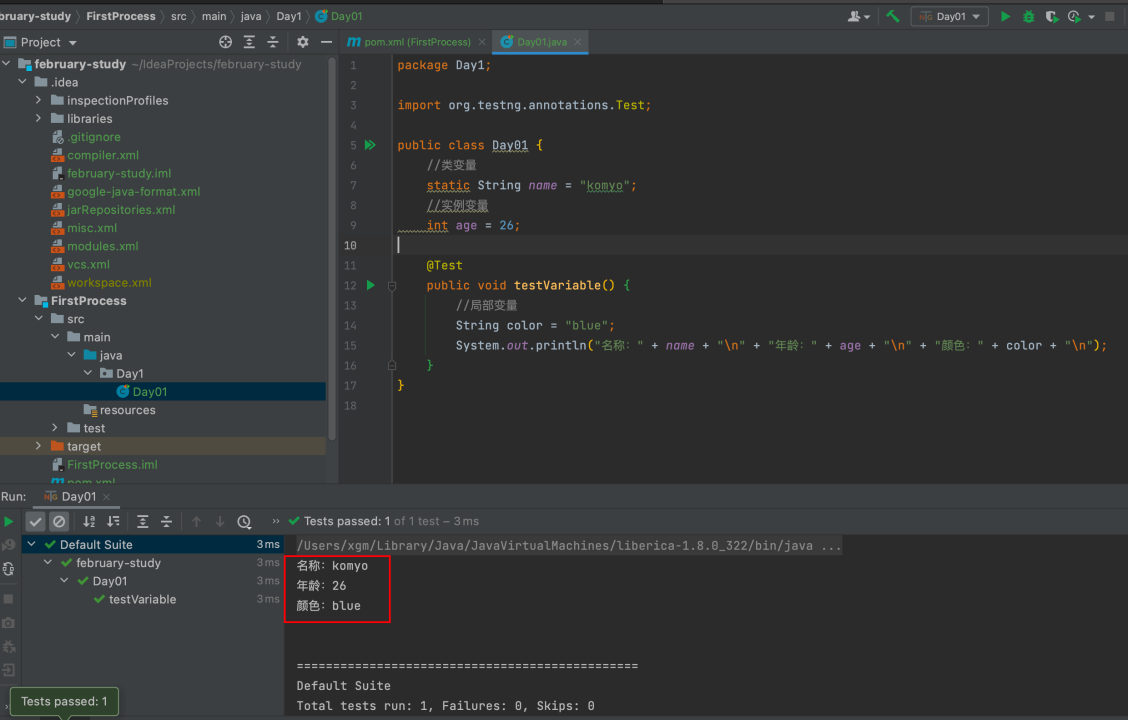Expand the target folder

[39, 446]
